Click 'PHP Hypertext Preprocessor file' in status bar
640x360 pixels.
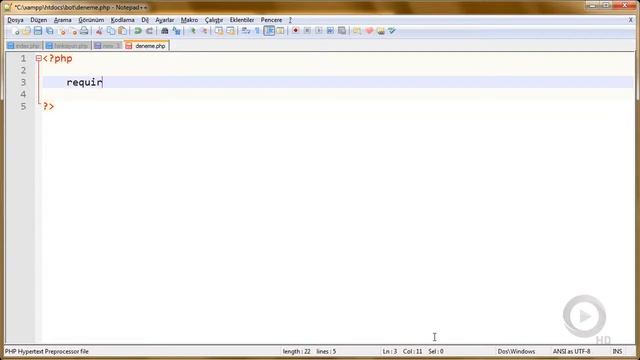coord(47,351)
